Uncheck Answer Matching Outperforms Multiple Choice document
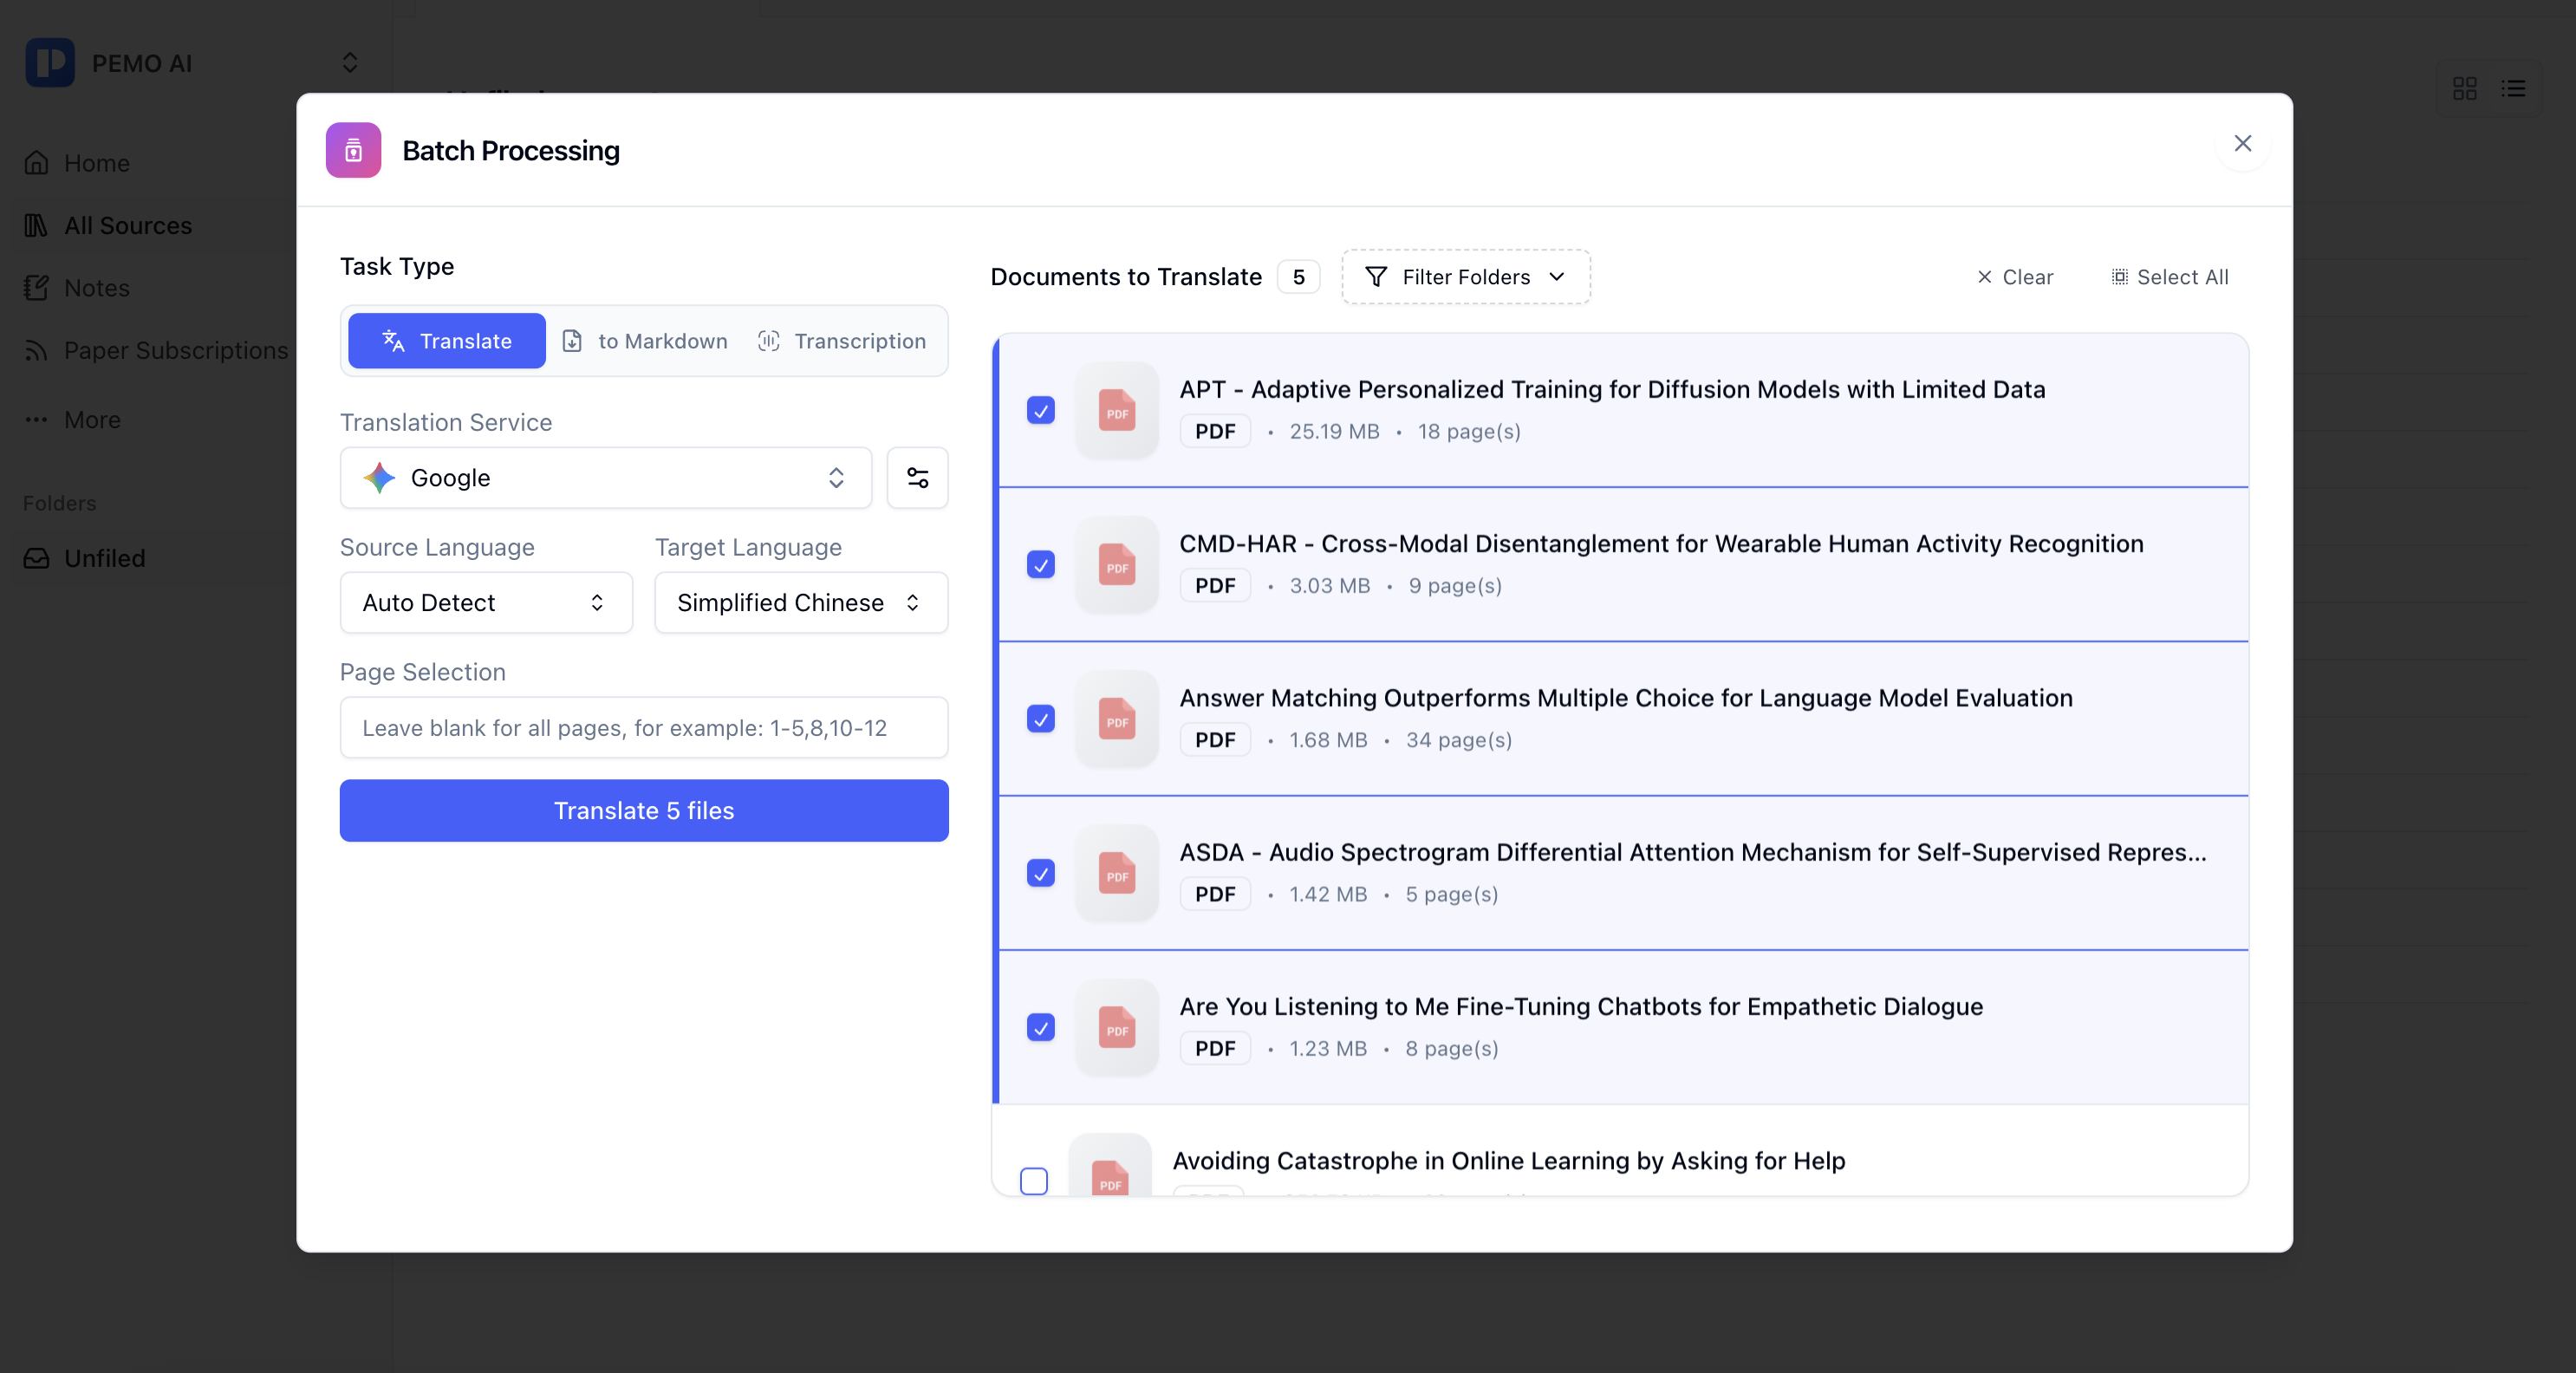The width and height of the screenshot is (2576, 1373). (1041, 719)
